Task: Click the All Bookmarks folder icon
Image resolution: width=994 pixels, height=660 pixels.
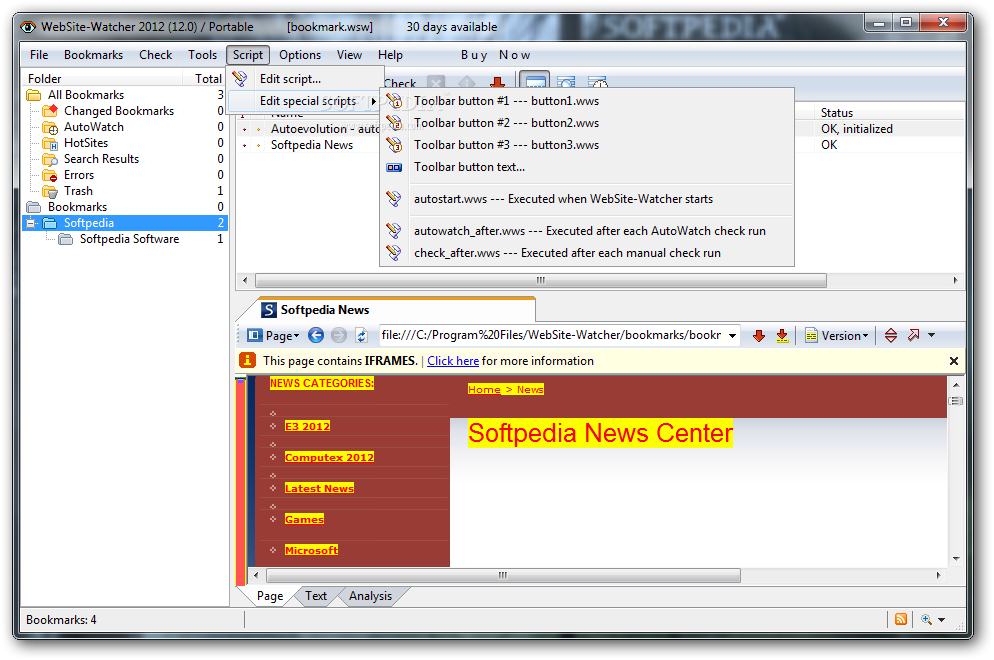Action: point(34,95)
